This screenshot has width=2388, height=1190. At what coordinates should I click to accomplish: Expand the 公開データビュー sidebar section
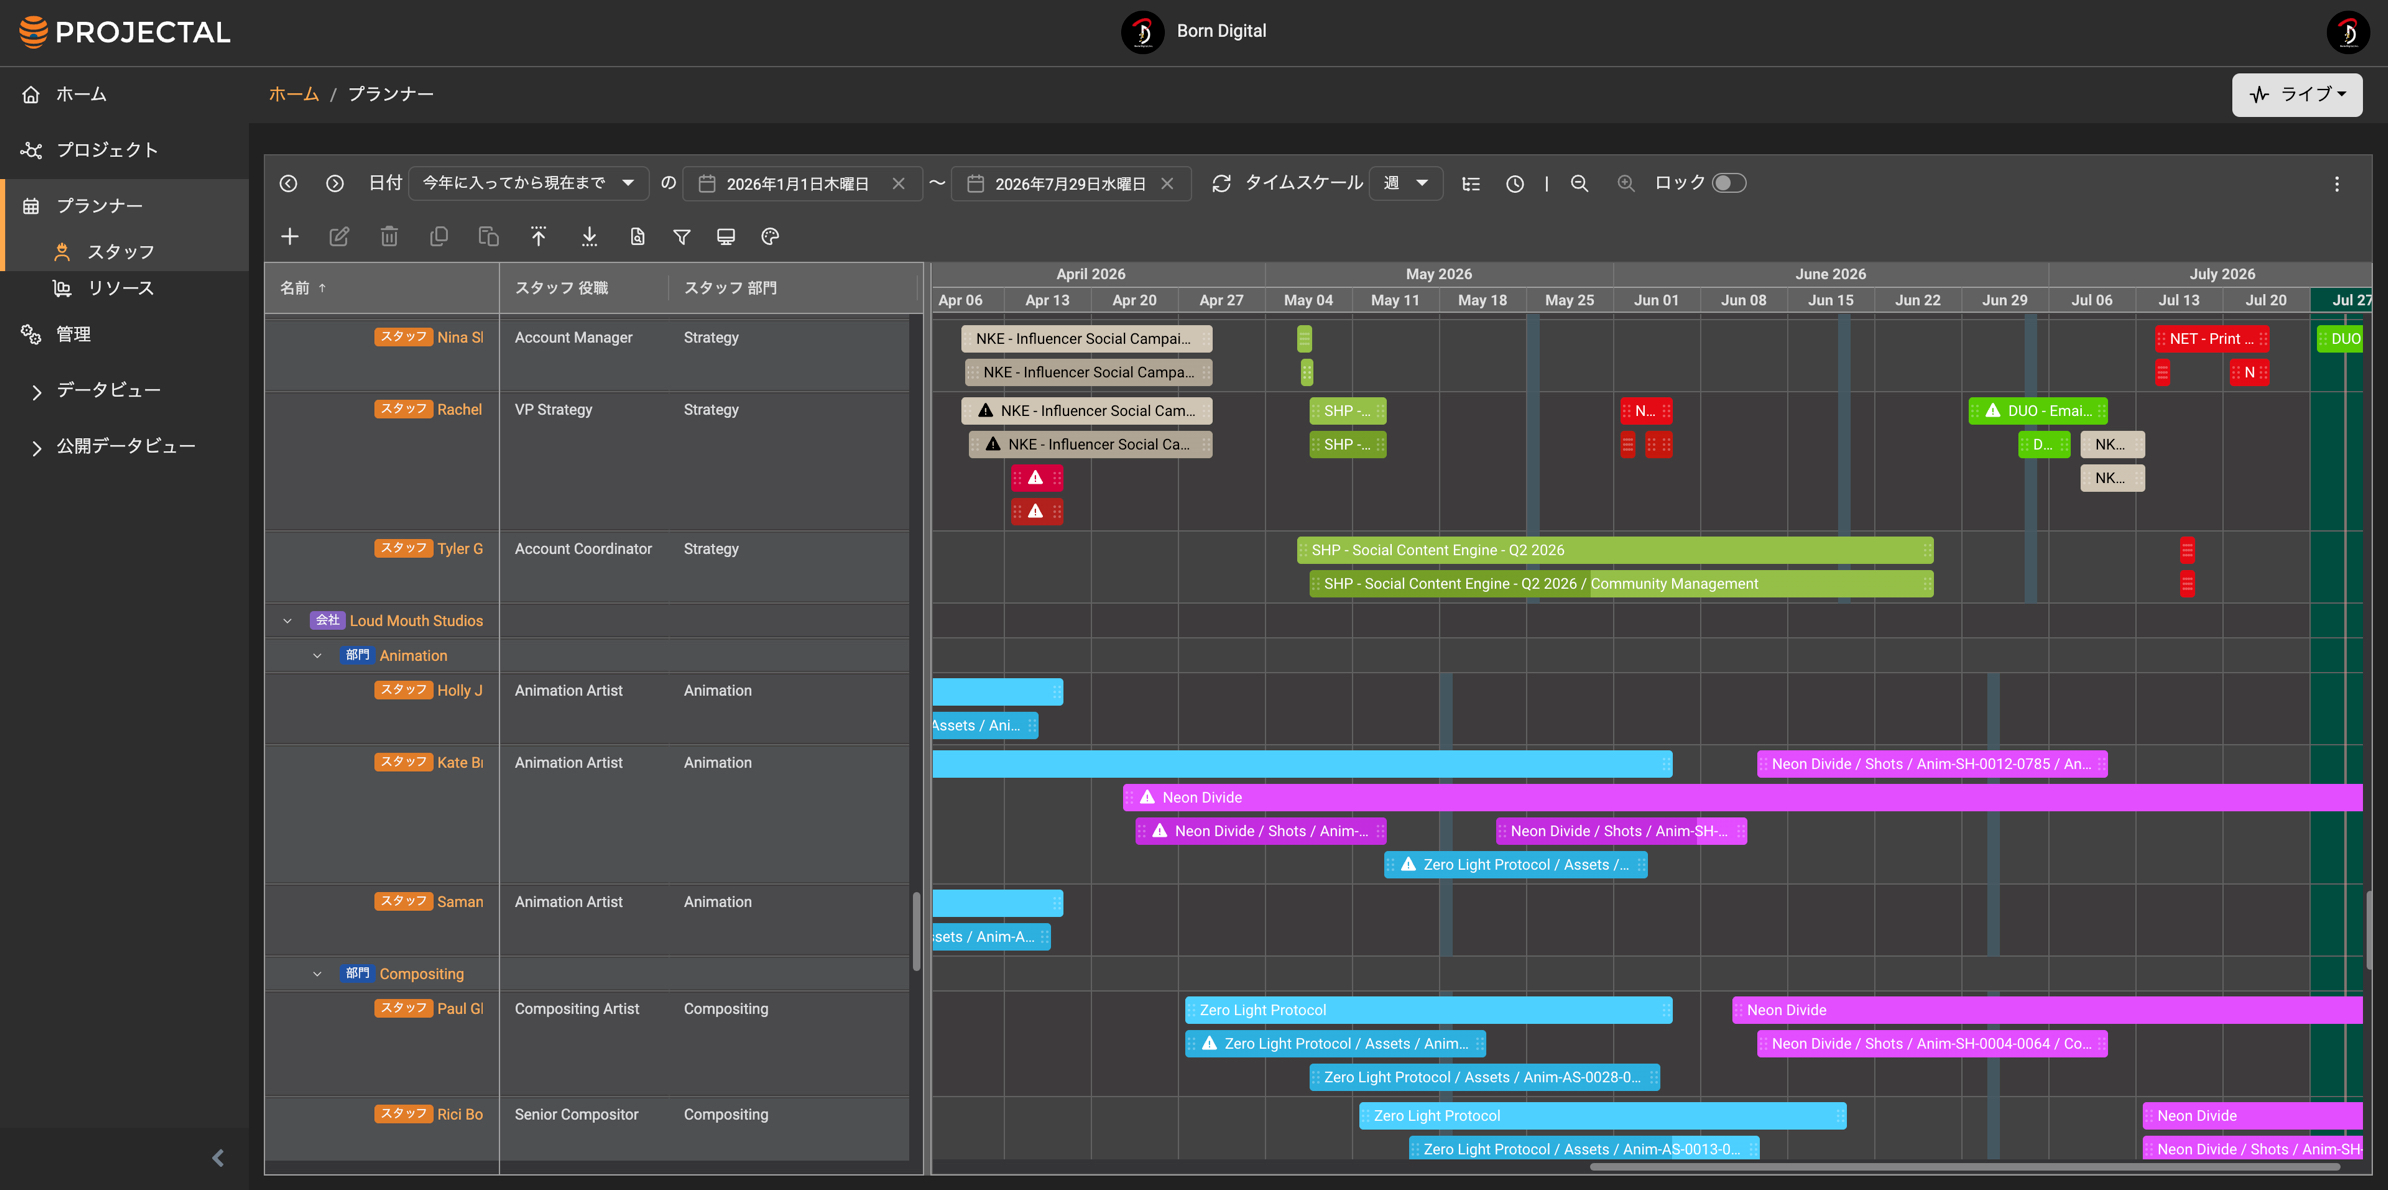pos(37,447)
